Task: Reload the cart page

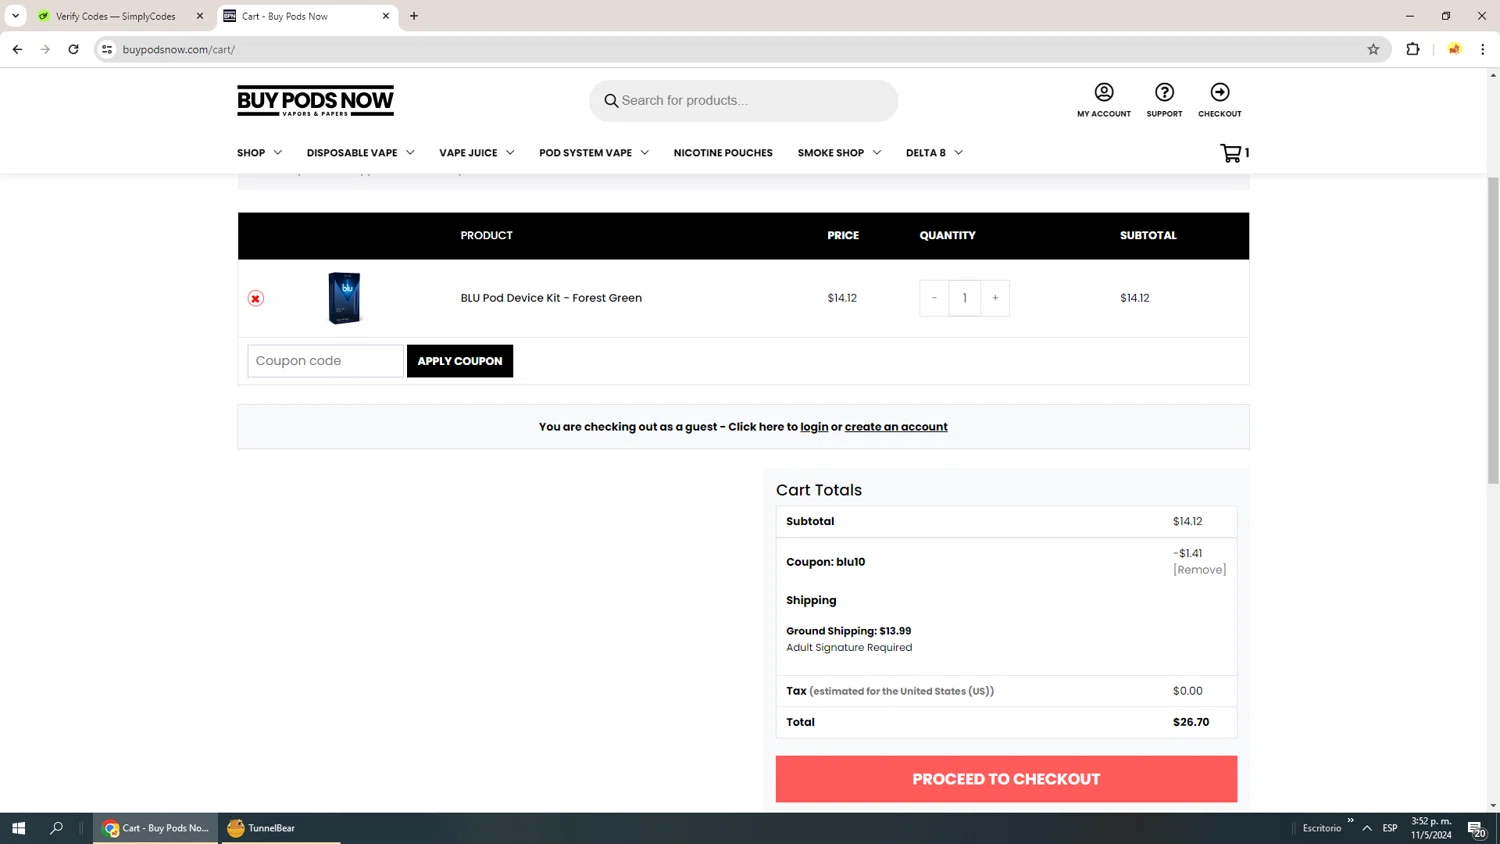Action: click(x=73, y=49)
